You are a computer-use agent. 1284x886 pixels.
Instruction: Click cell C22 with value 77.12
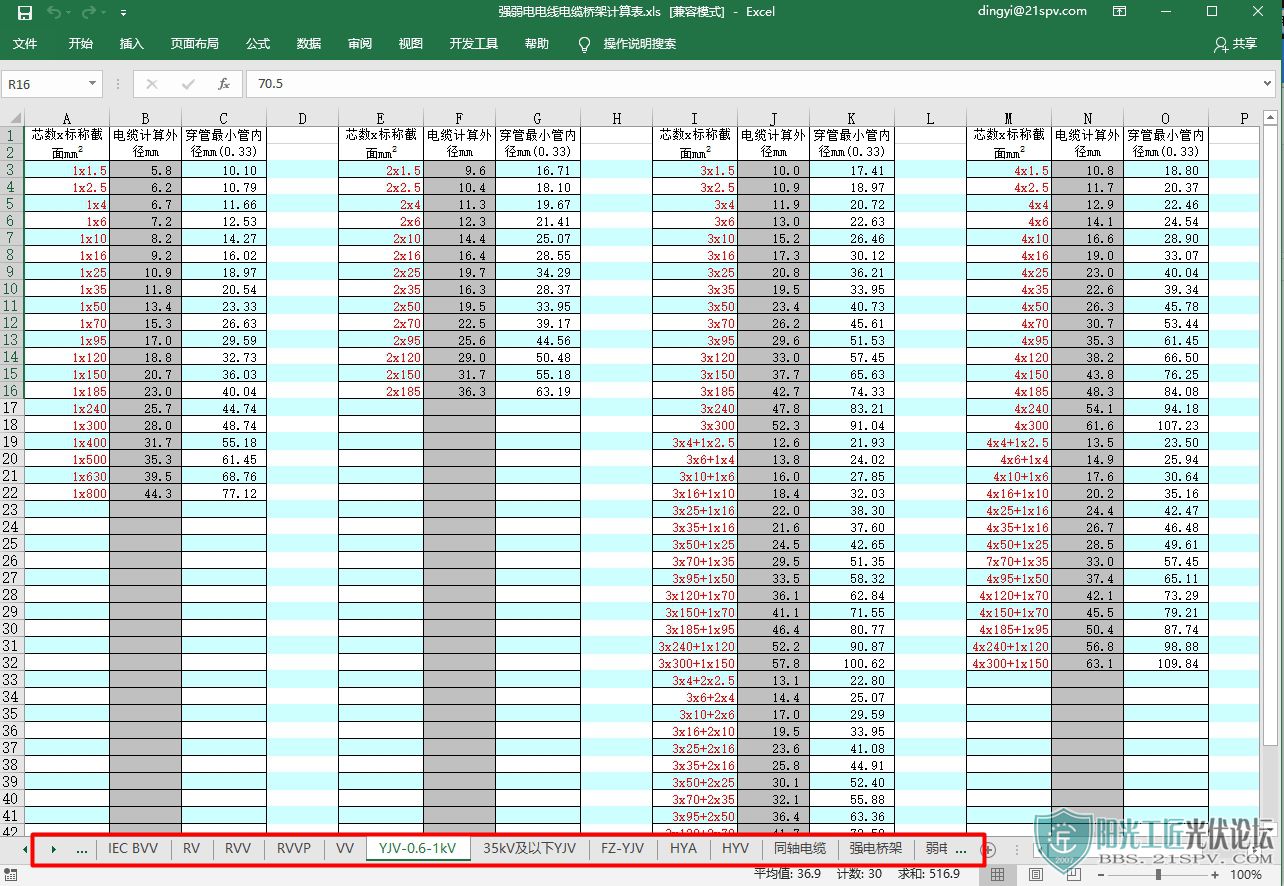pyautogui.click(x=224, y=493)
